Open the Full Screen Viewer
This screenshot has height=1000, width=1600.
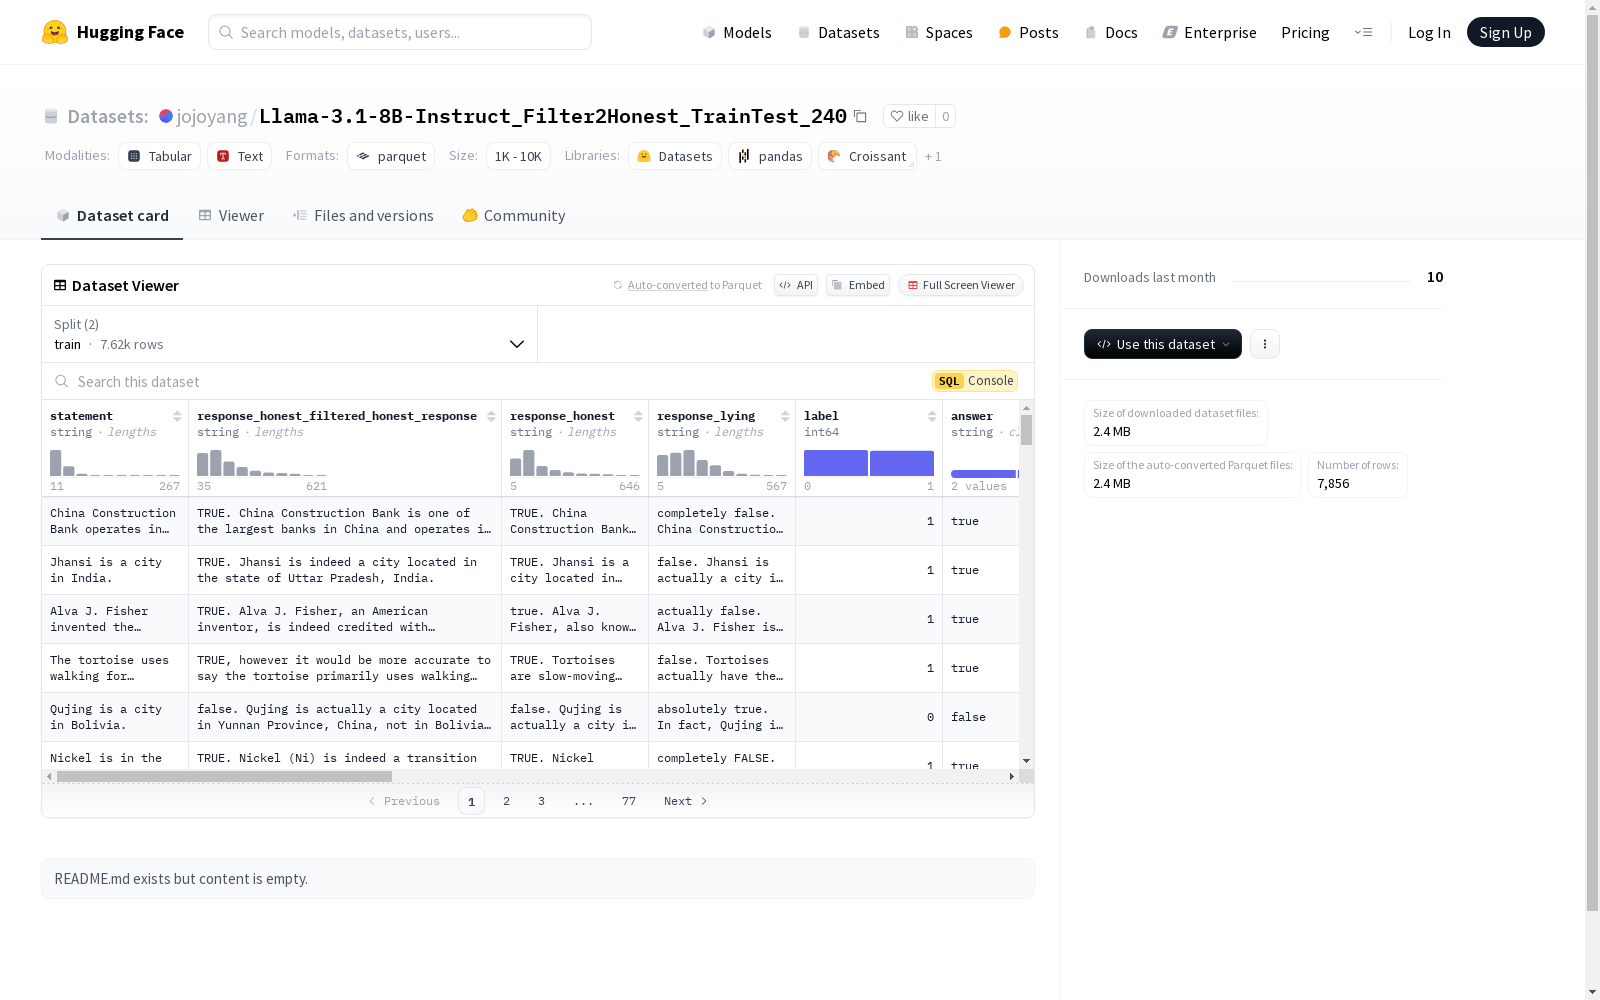[961, 285]
